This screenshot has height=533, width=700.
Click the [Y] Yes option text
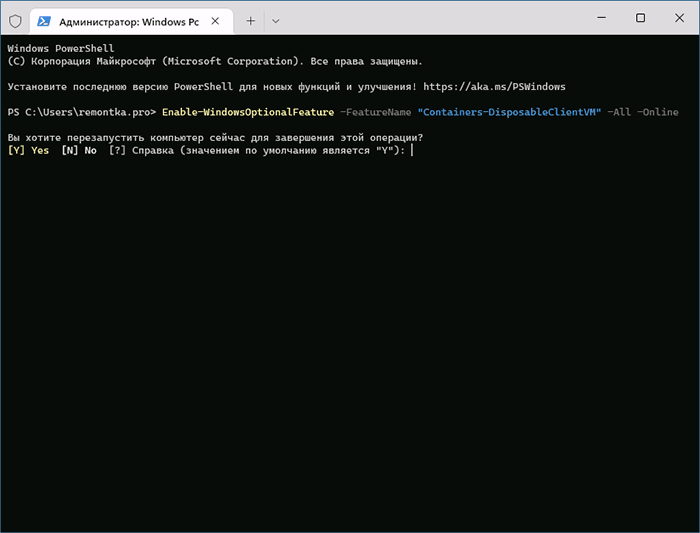click(28, 150)
